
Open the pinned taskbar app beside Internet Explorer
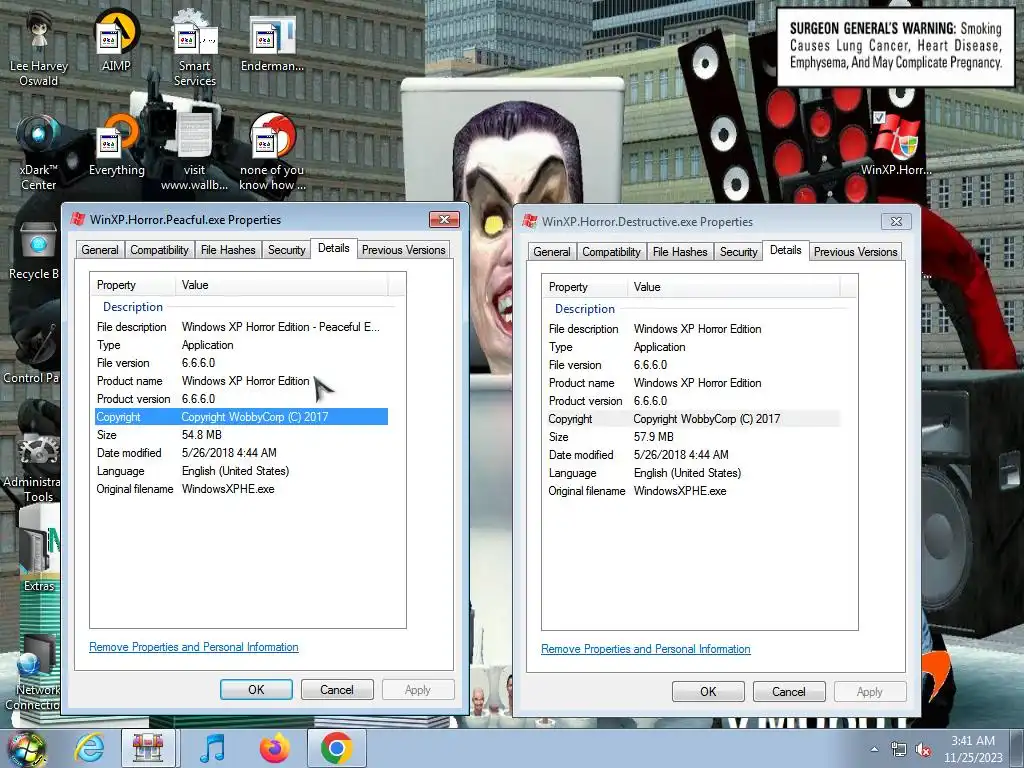(148, 748)
